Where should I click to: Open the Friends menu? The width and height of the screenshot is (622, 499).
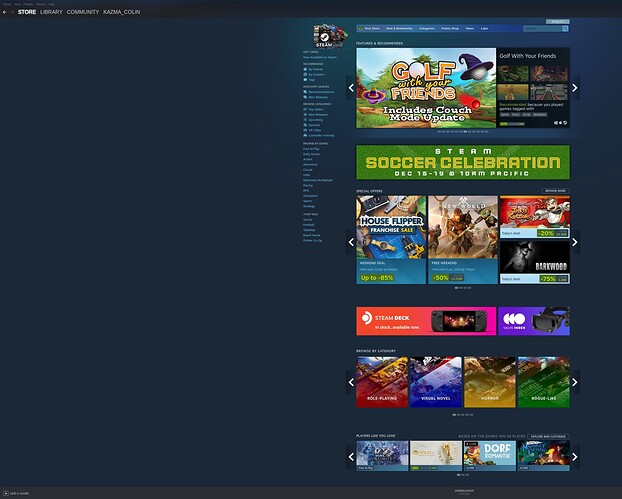coord(28,4)
